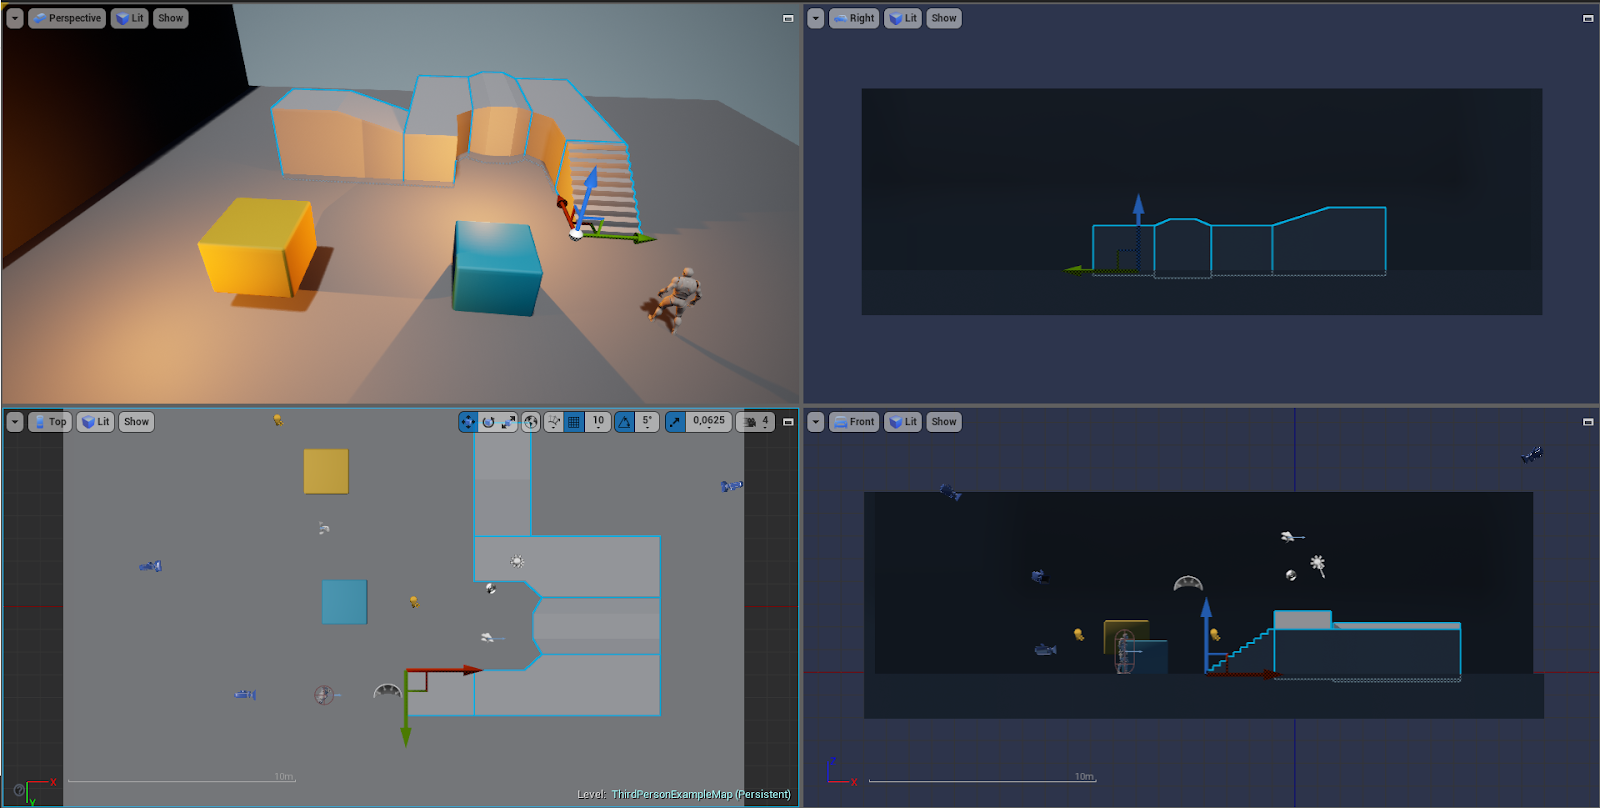
Task: Open scale snap value dropdown showing 0,0625
Action: 709,422
